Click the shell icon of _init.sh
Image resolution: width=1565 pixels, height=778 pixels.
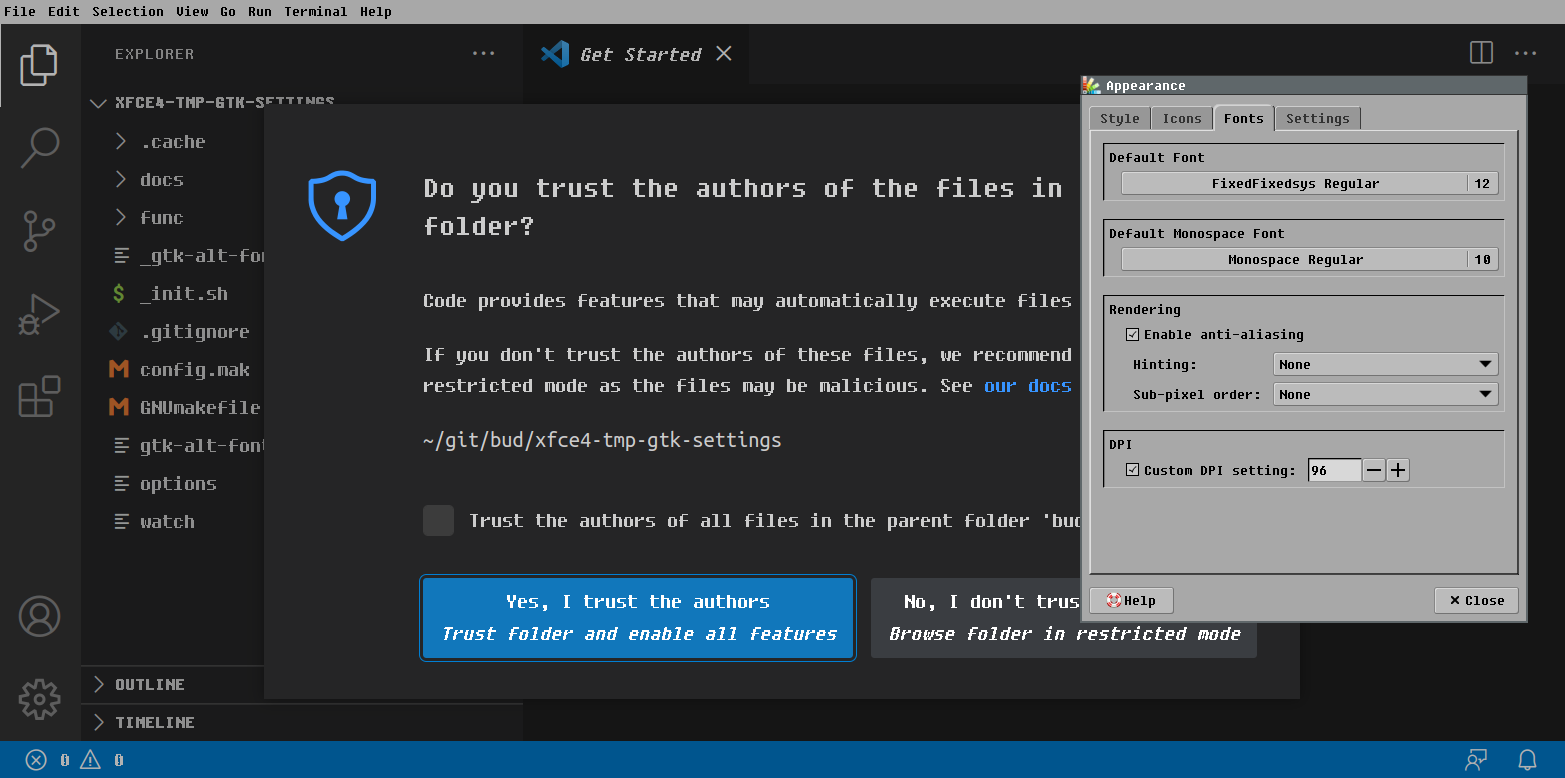pos(119,294)
